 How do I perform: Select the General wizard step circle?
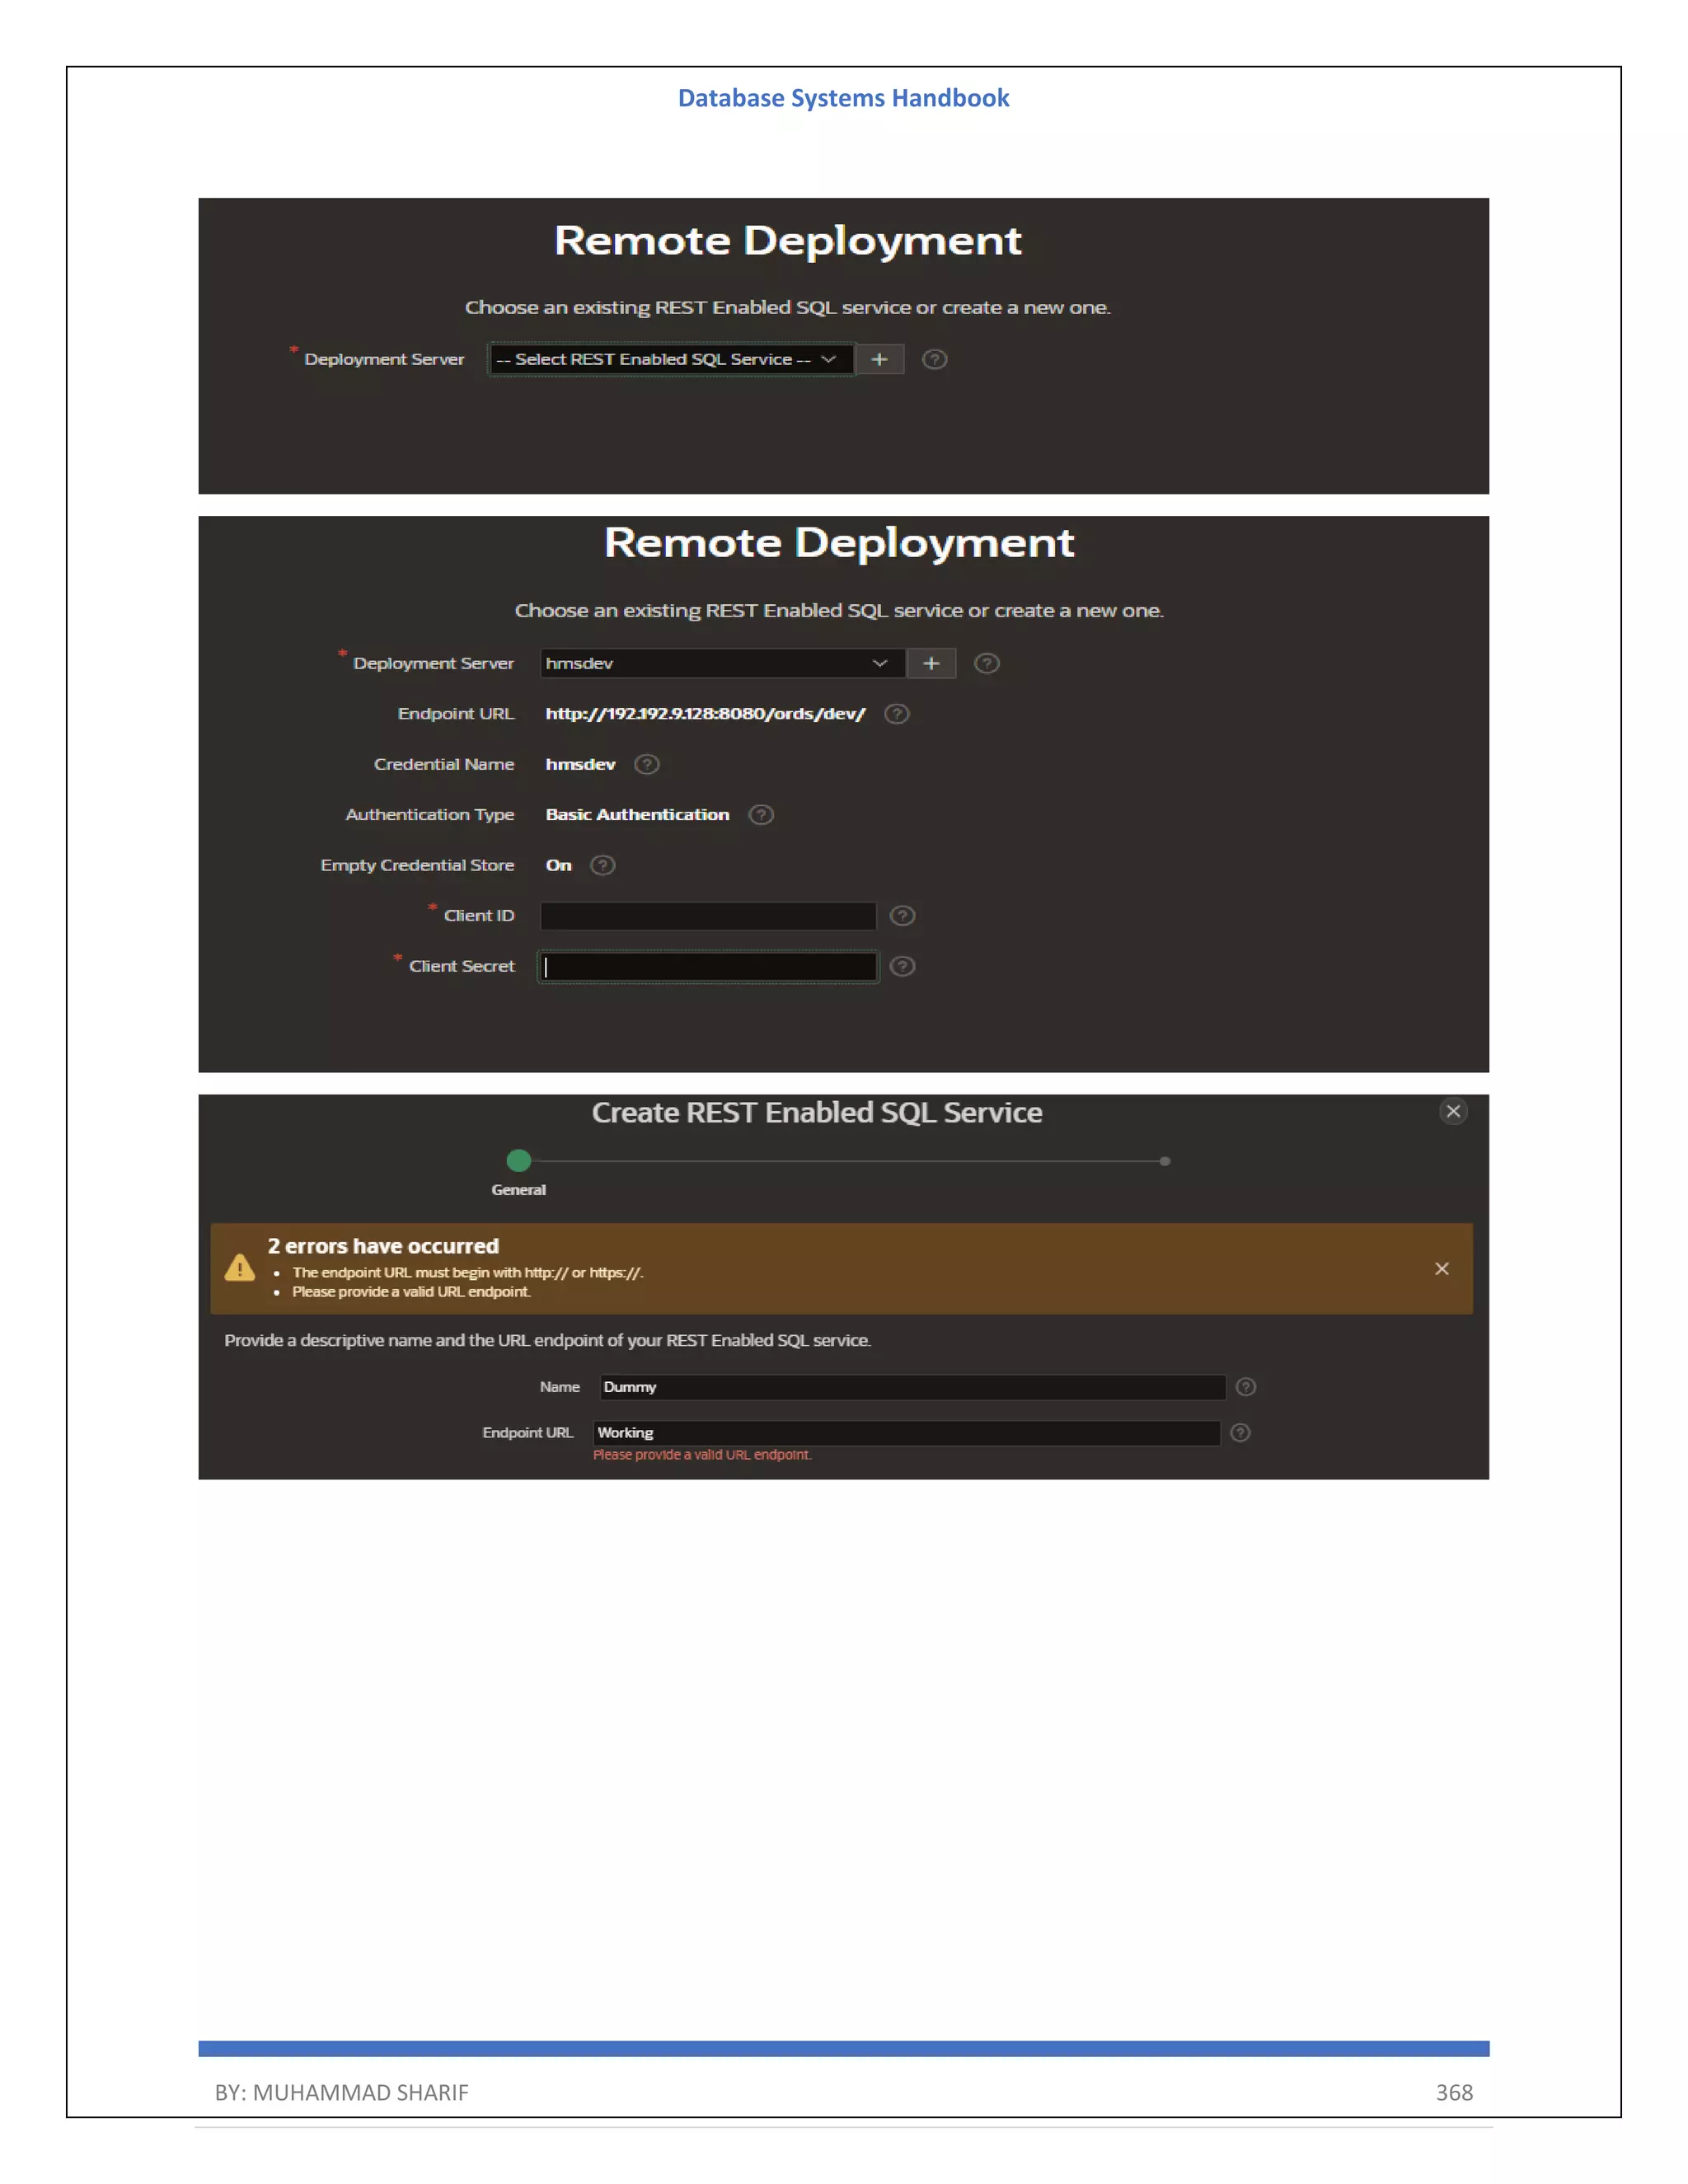[518, 1160]
